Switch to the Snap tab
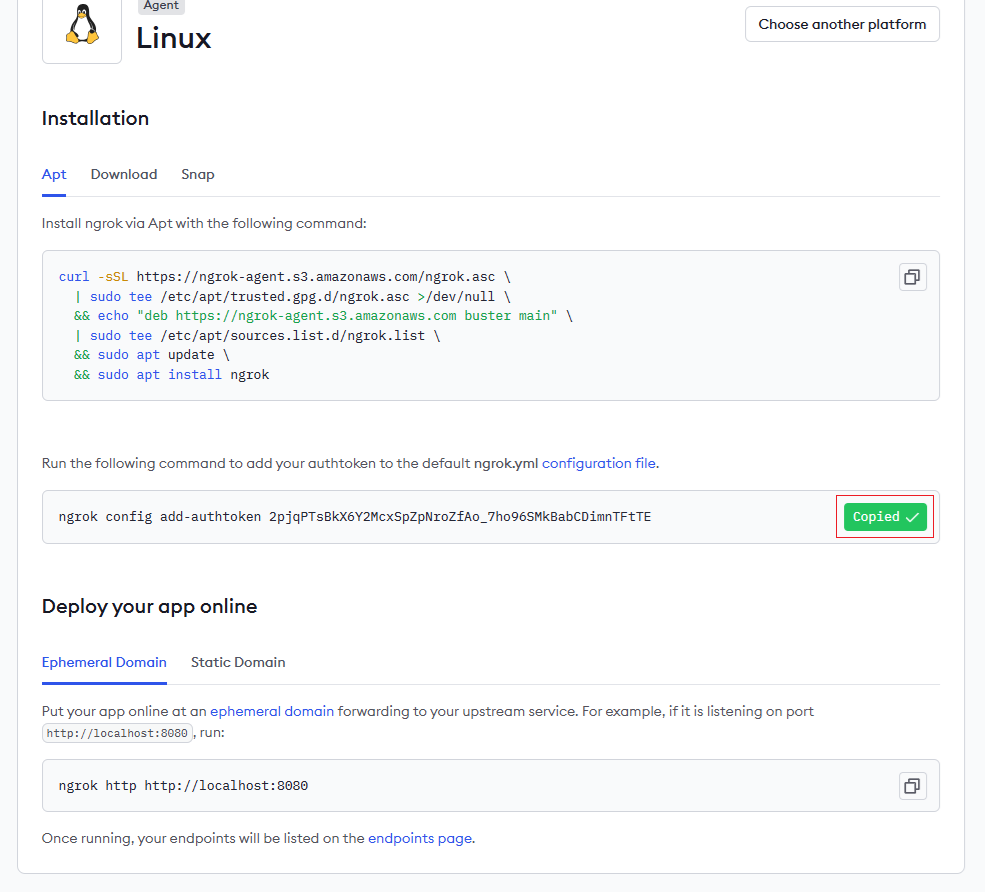Viewport: 985px width, 892px height. [198, 175]
